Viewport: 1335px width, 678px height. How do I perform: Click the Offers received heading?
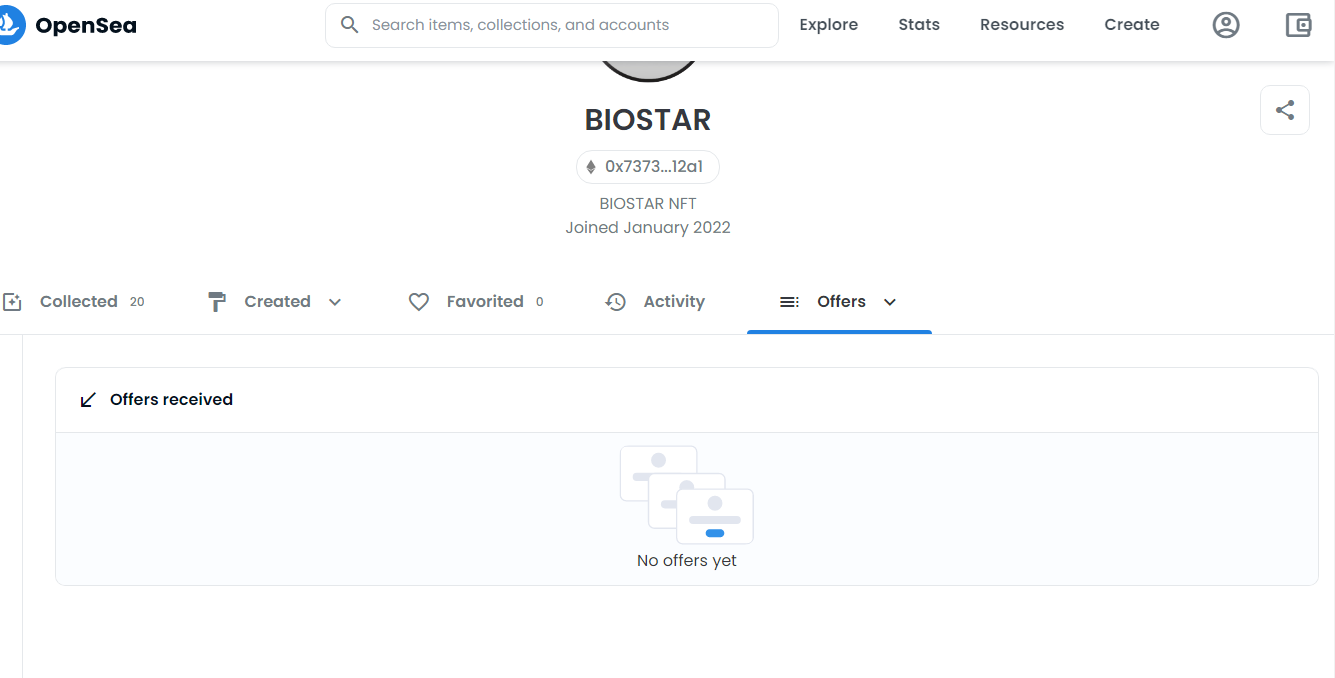click(x=171, y=400)
